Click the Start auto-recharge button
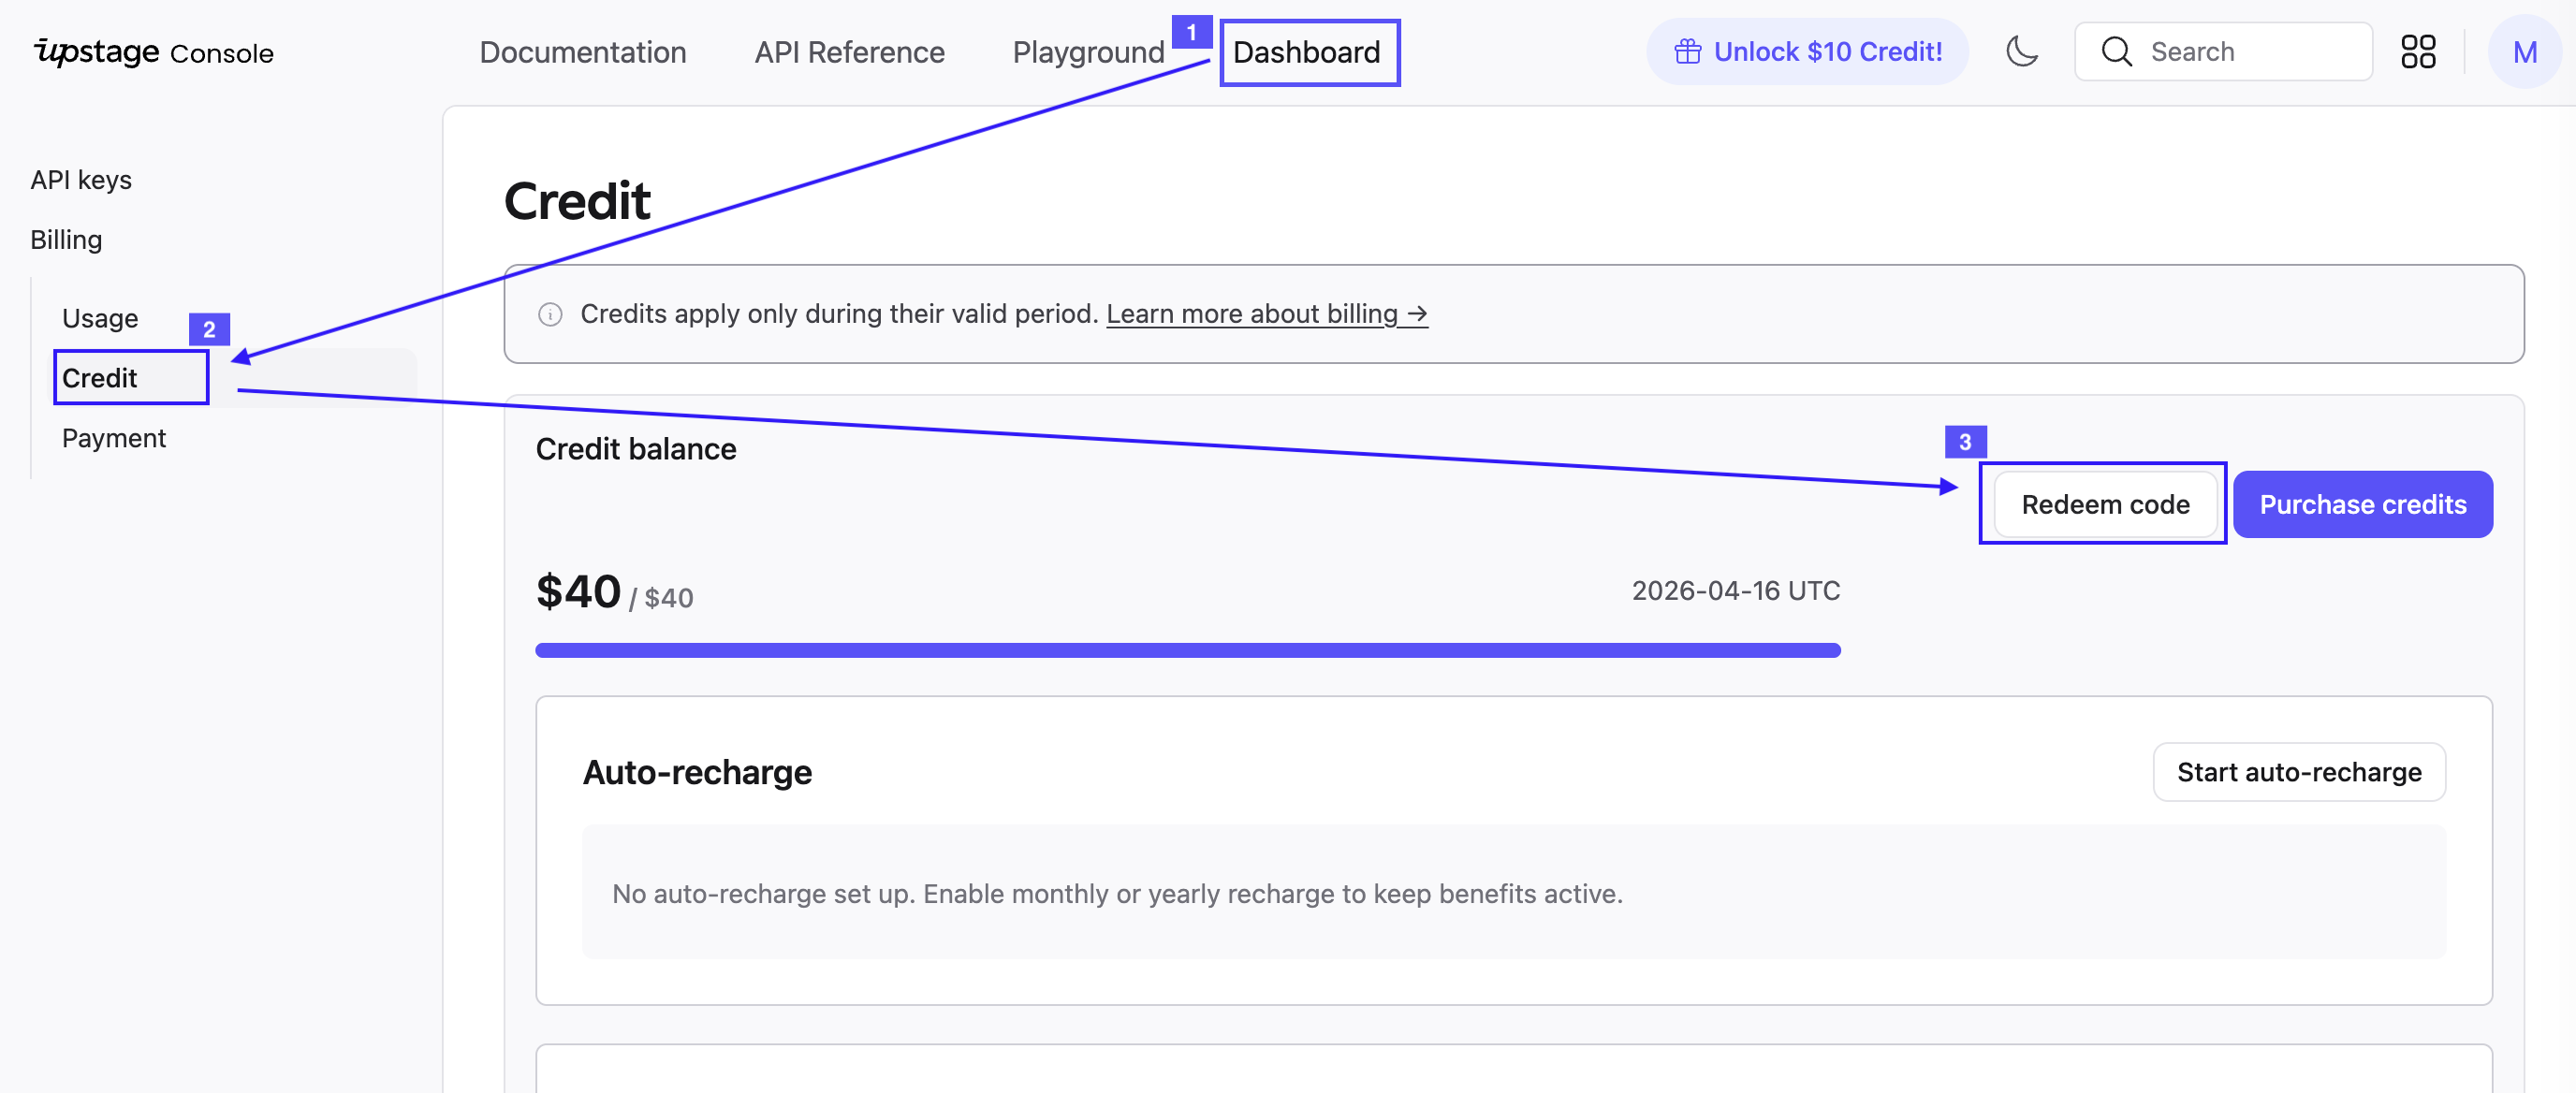2576x1093 pixels. click(x=2298, y=772)
